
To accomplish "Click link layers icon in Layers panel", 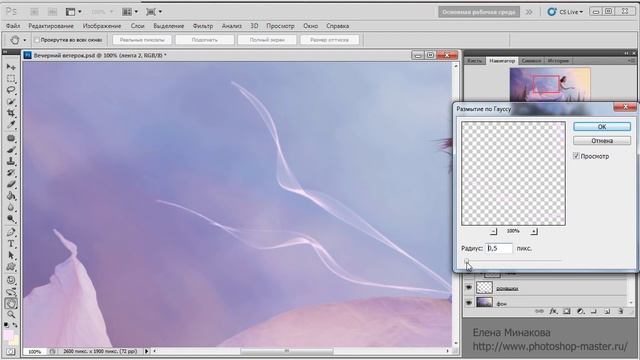I will [x=539, y=311].
